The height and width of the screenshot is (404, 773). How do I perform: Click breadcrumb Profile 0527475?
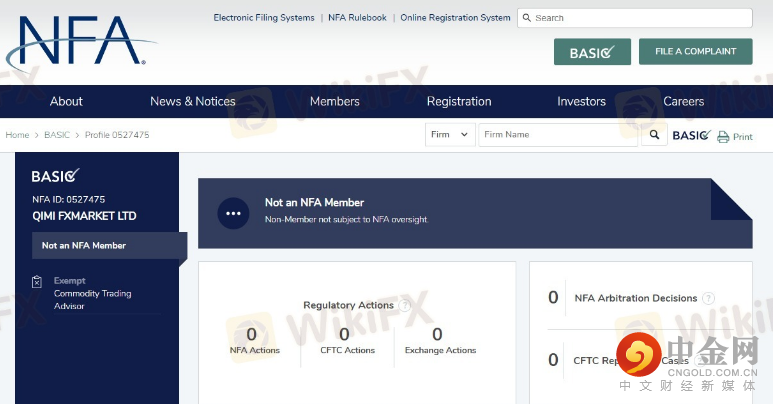[x=117, y=135]
